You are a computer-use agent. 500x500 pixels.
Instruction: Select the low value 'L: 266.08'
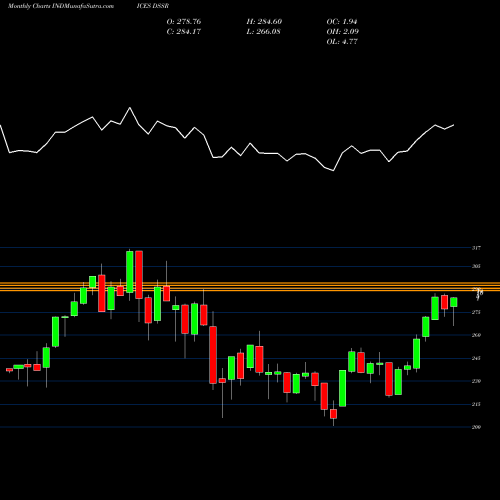263,32
